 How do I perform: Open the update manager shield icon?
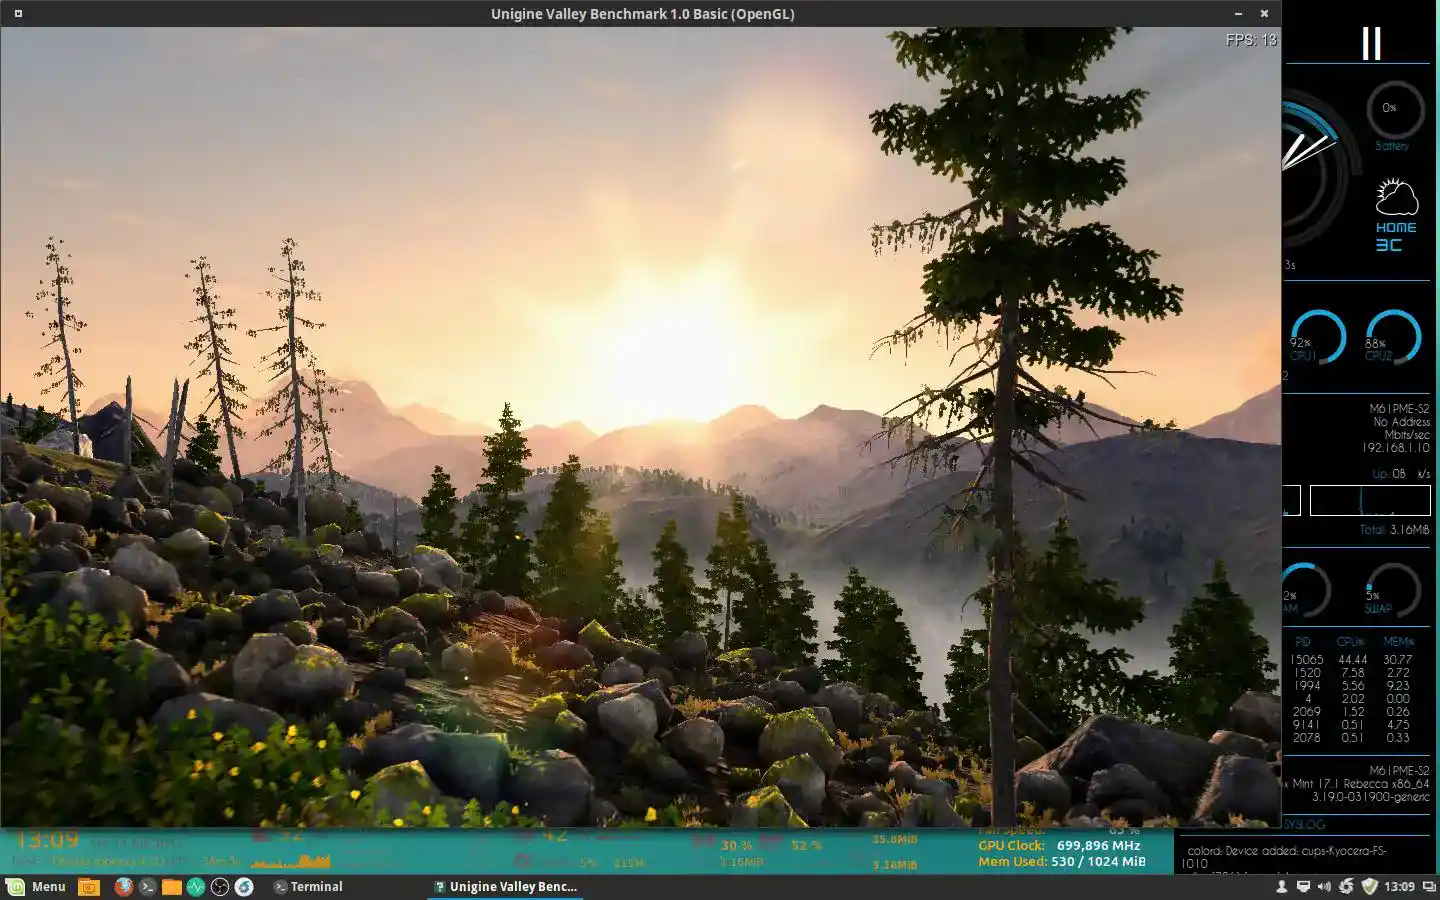click(x=1369, y=886)
